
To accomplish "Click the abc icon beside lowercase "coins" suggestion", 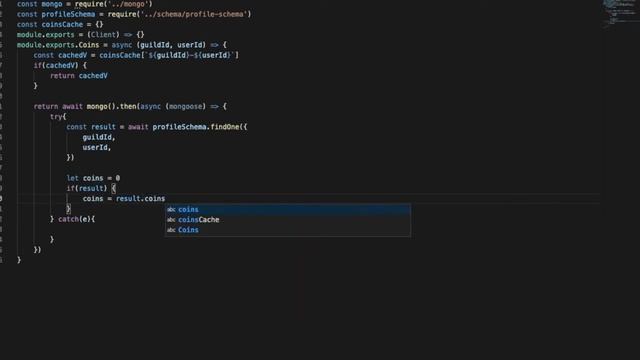I will coord(171,209).
